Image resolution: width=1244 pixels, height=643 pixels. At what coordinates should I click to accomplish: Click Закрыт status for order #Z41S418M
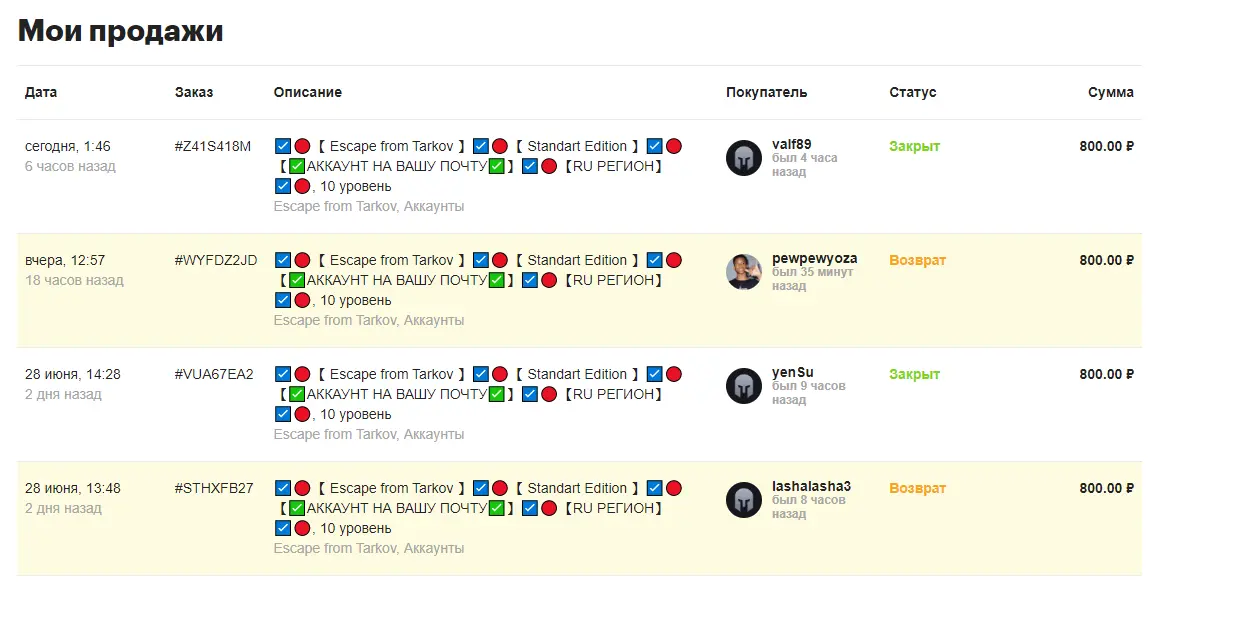coord(915,146)
